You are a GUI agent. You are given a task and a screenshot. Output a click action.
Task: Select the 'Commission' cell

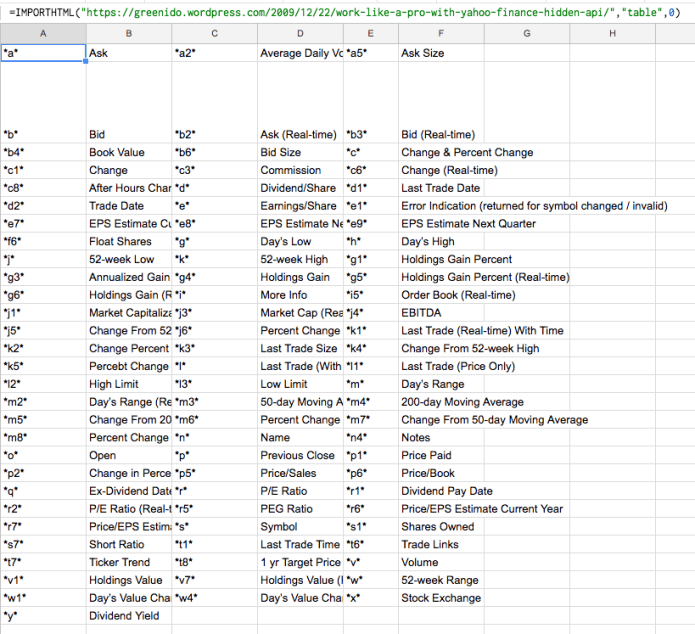pyautogui.click(x=300, y=170)
